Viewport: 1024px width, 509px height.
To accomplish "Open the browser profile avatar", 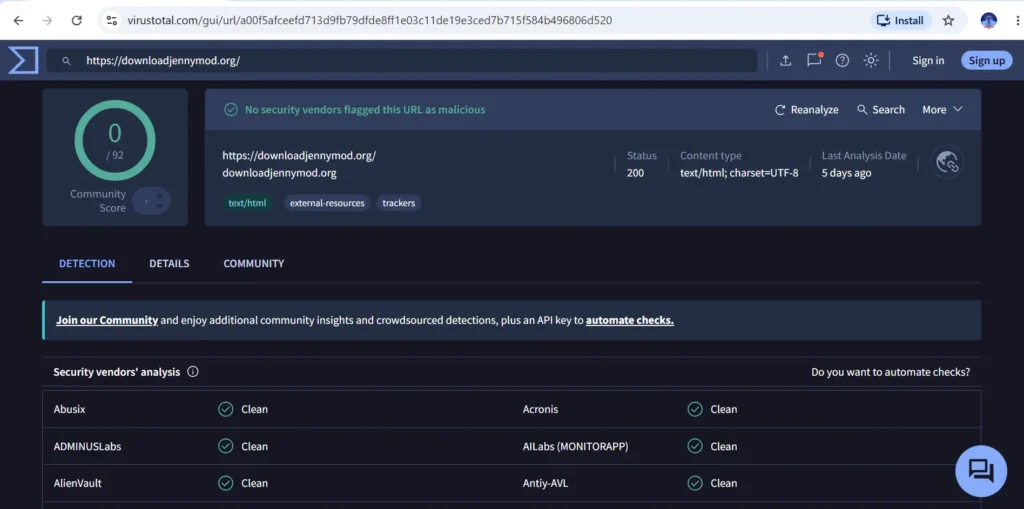I will [x=989, y=20].
